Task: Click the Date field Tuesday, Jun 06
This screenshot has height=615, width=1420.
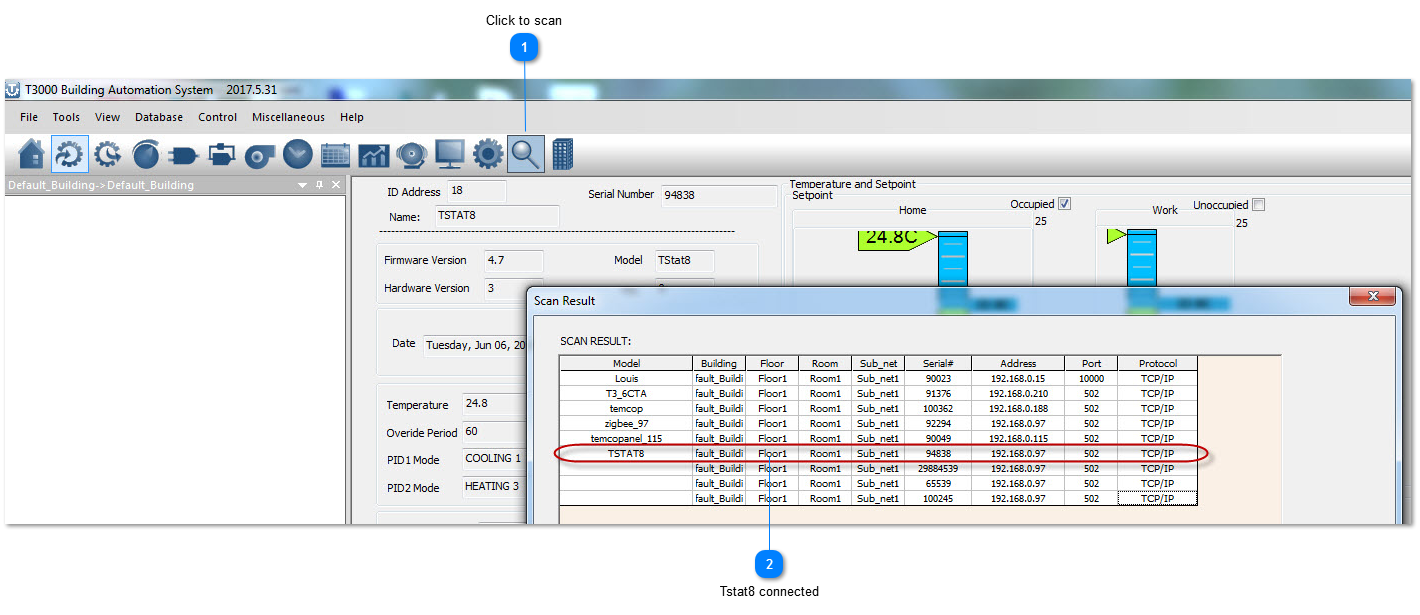Action: point(475,345)
